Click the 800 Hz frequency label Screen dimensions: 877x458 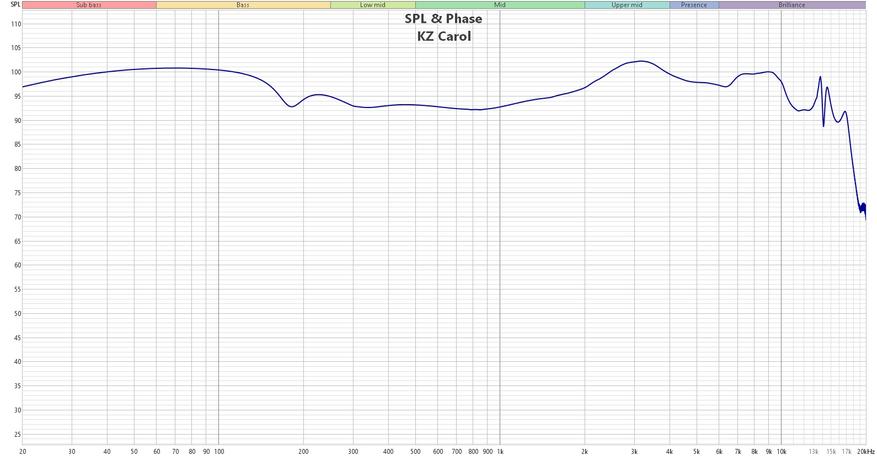(473, 451)
